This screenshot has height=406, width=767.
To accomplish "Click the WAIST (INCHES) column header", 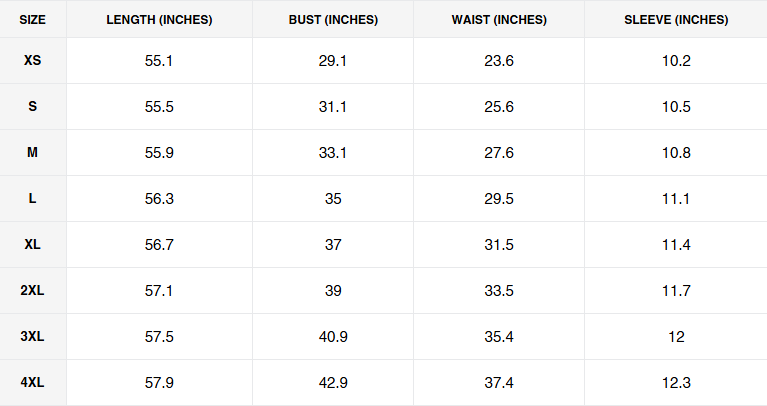I will coord(498,20).
